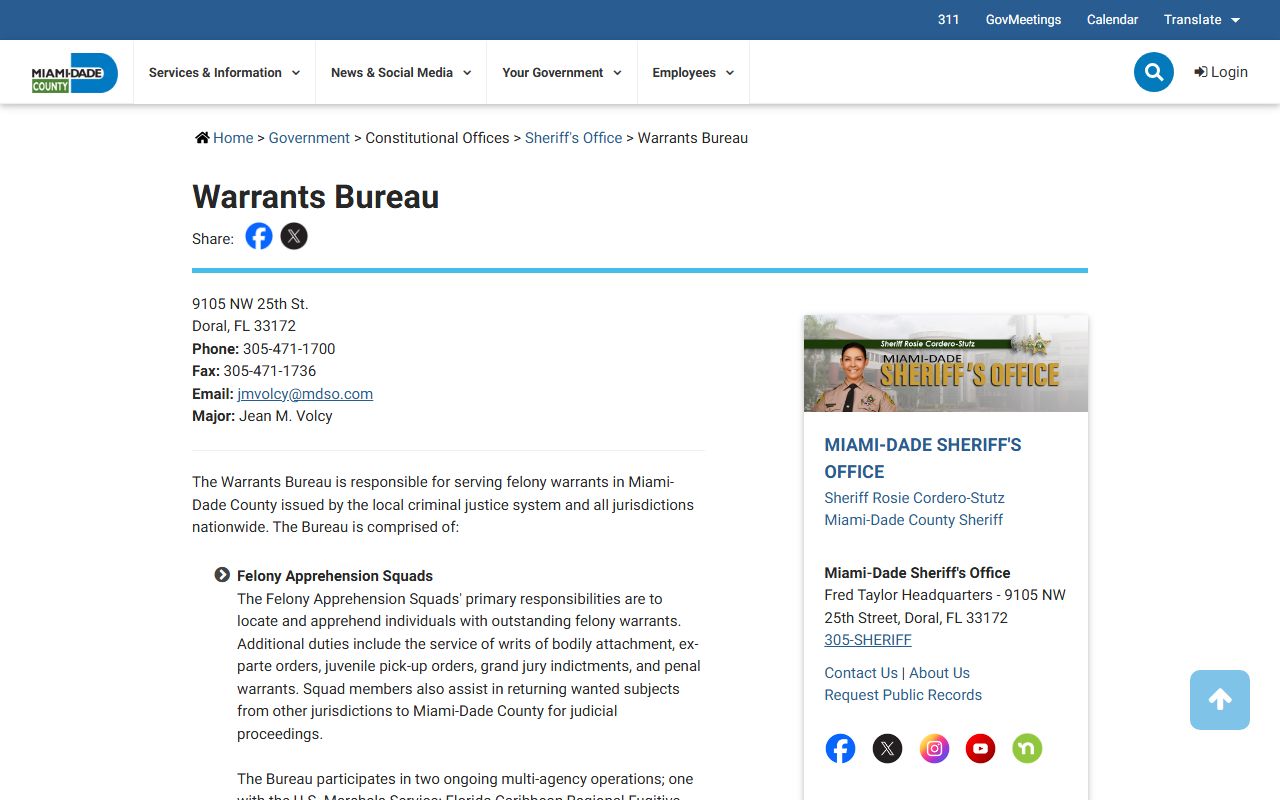Click the Login link
Viewport: 1280px width, 800px height.
click(x=1221, y=72)
